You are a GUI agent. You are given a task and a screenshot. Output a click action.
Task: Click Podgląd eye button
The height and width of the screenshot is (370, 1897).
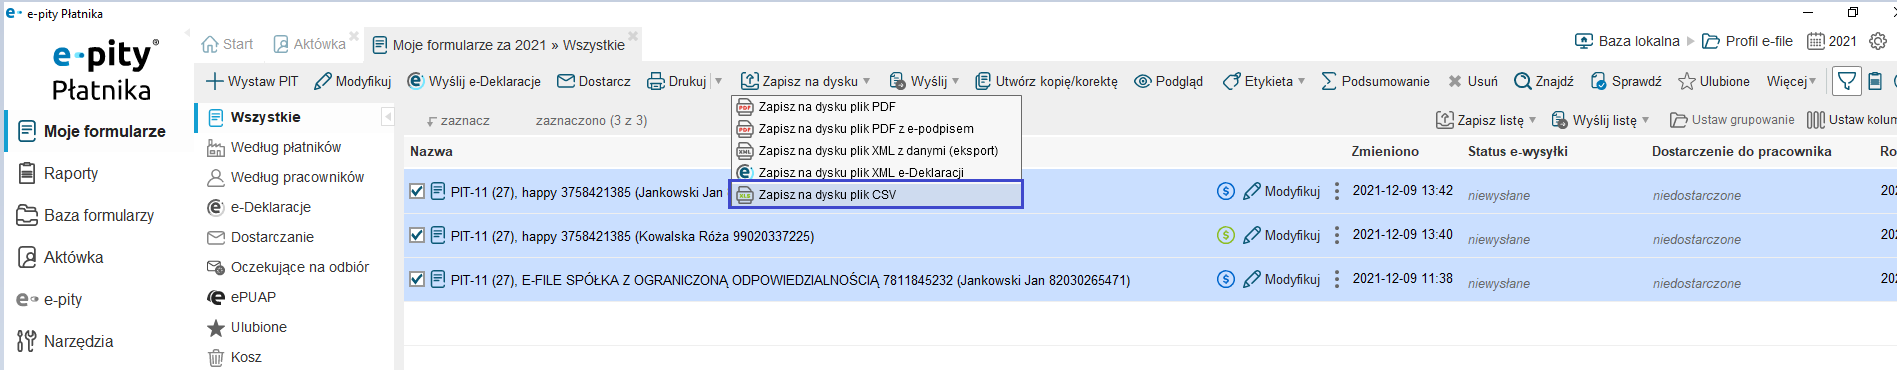coord(1168,81)
